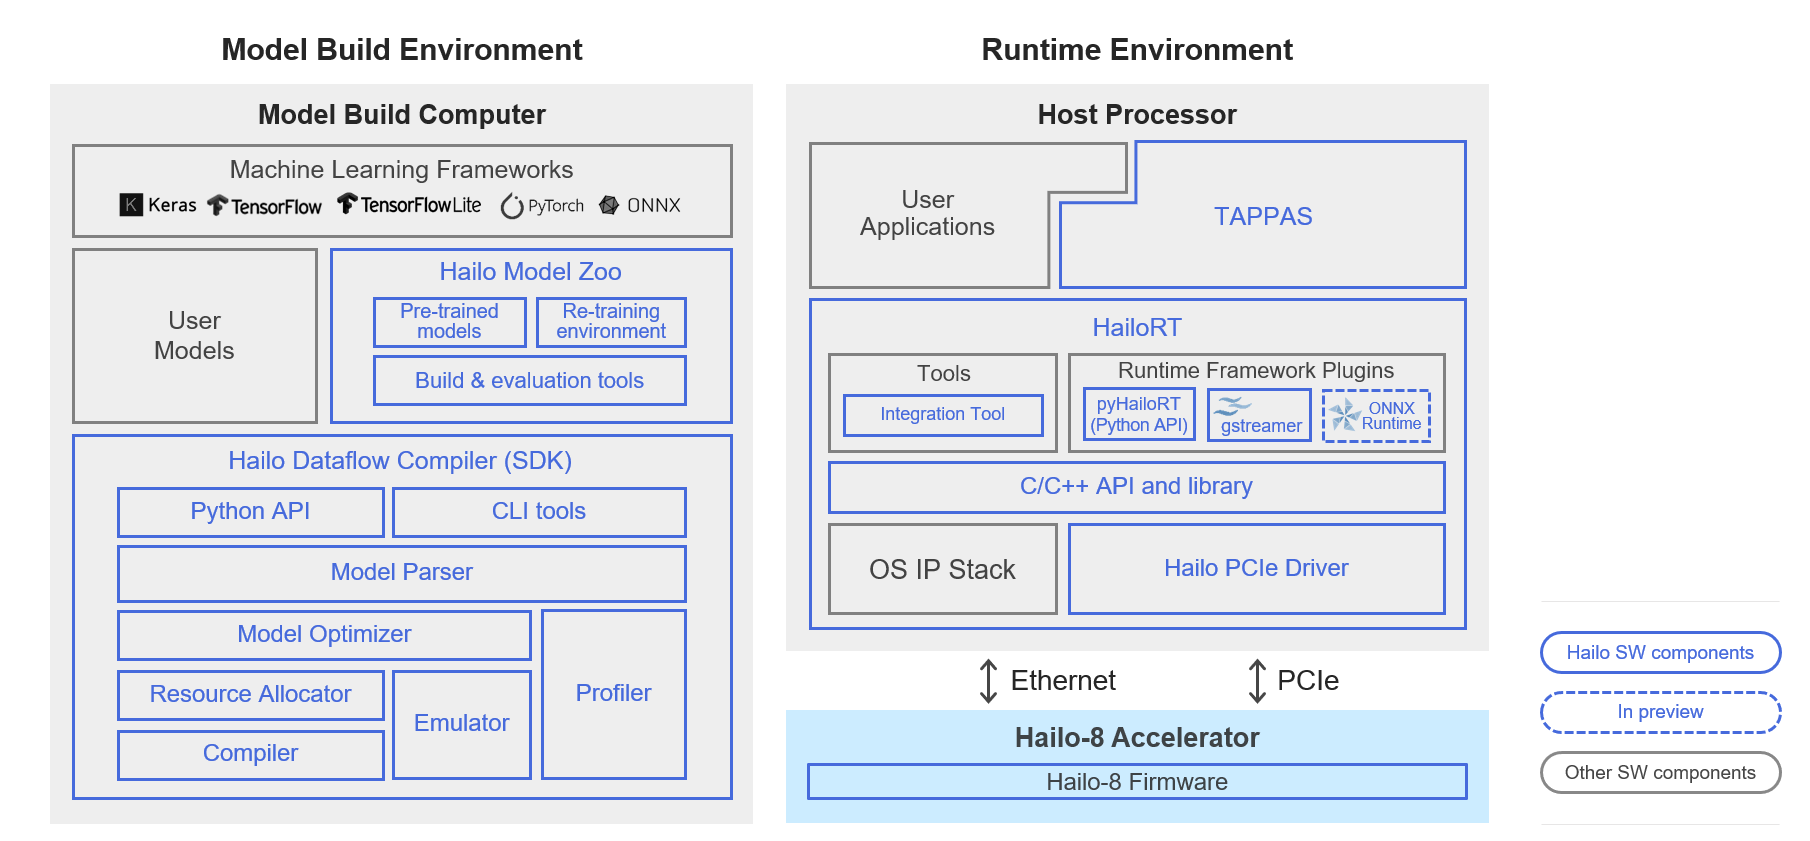
Task: Select the Hailo PCIe Driver block
Action: point(1257,569)
